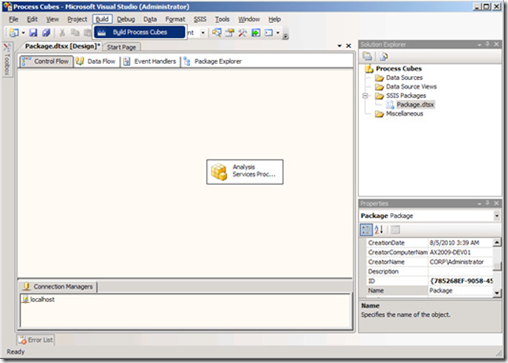The width and height of the screenshot is (508, 363).
Task: Switch to the Event Handlers tab
Action: pos(150,61)
